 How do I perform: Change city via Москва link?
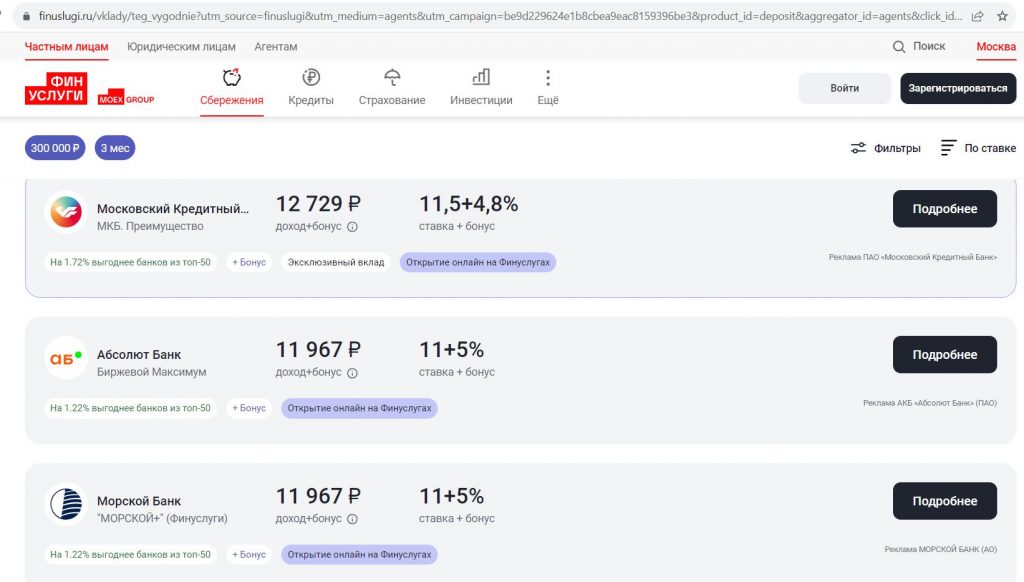996,46
